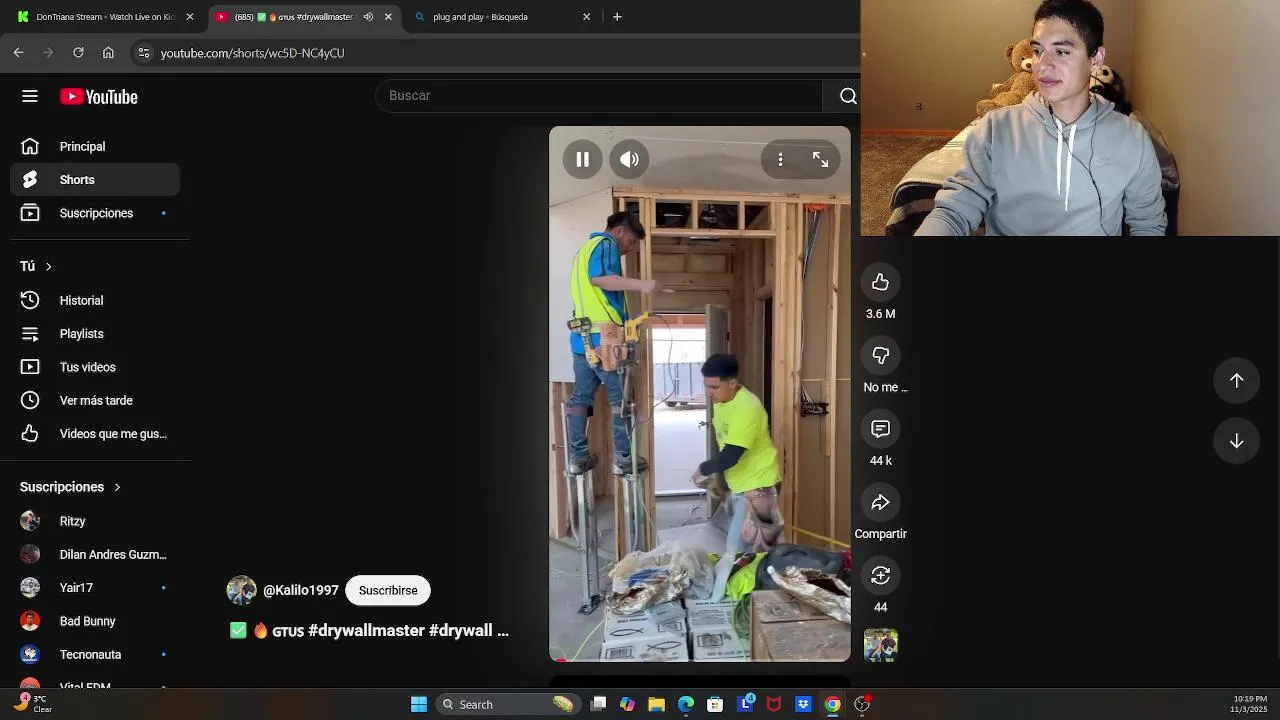The image size is (1280, 720).
Task: Close the DonTriana Stream tab
Action: 190,17
